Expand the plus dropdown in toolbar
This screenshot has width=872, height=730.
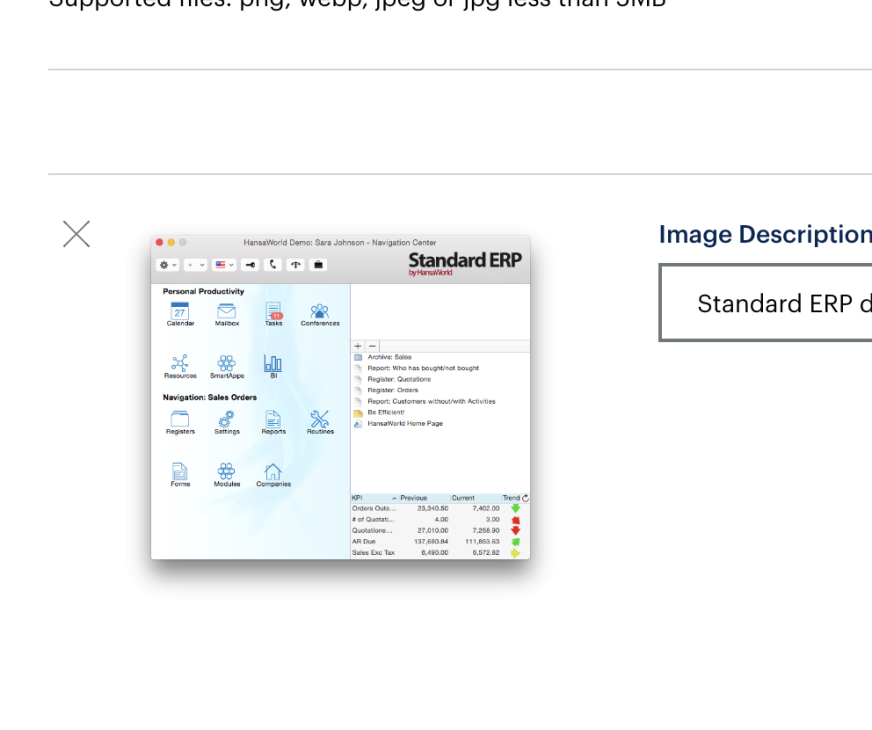tap(195, 265)
